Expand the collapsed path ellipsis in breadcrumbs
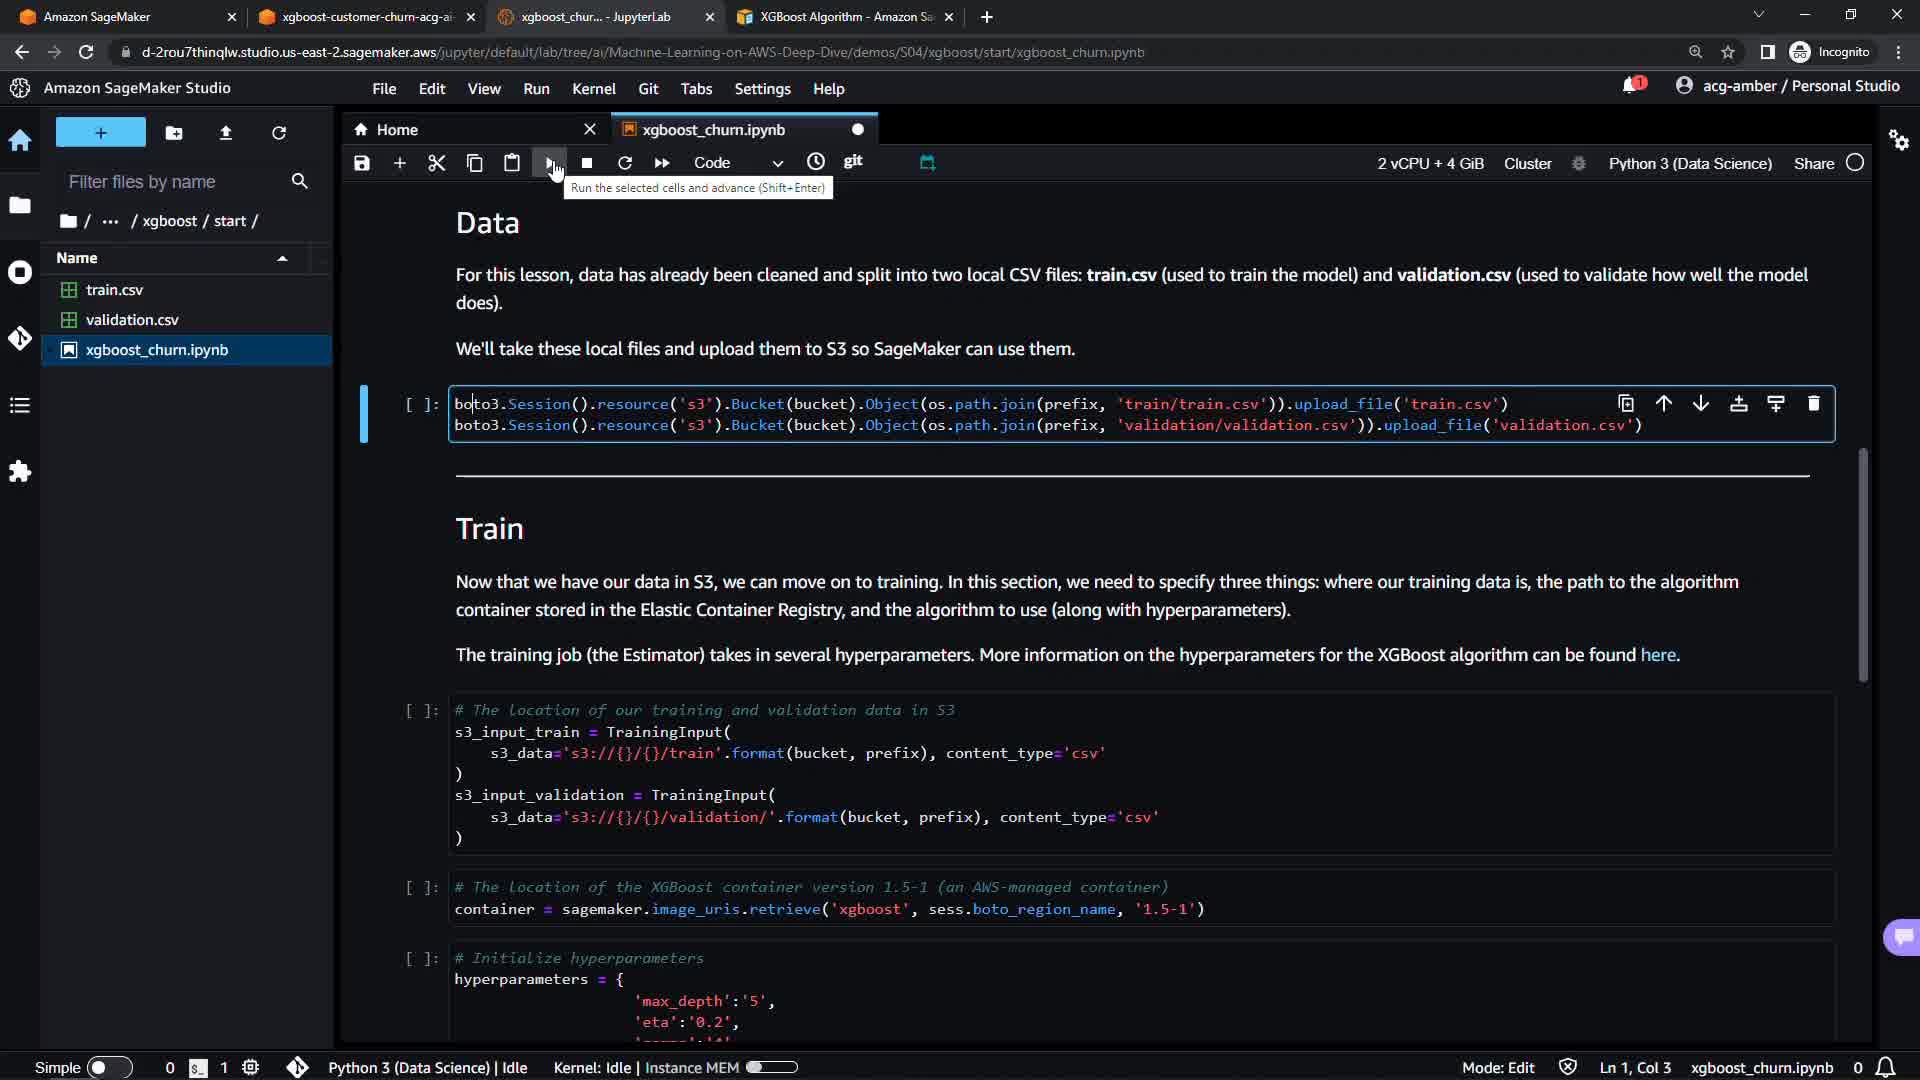 point(110,221)
